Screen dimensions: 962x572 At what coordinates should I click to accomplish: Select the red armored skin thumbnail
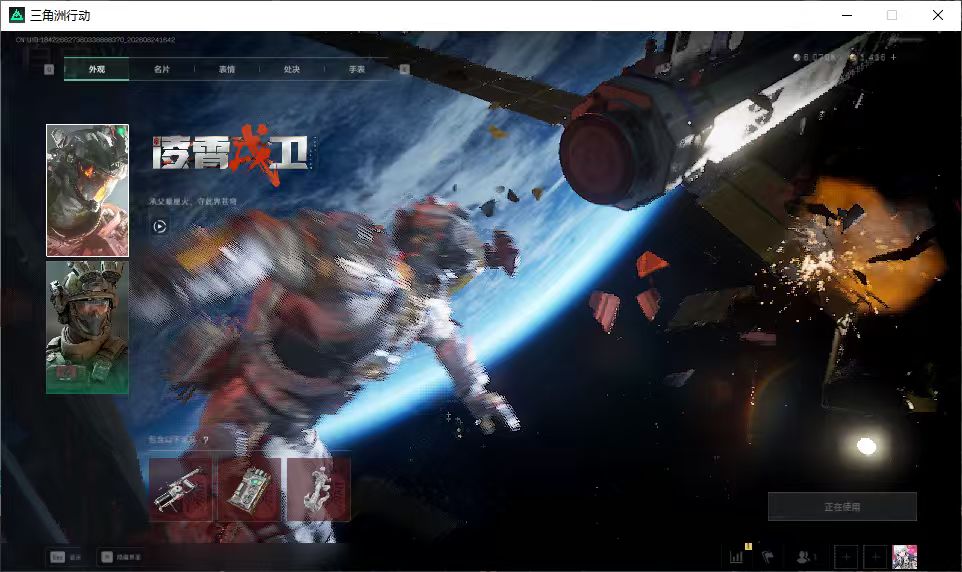(x=87, y=190)
